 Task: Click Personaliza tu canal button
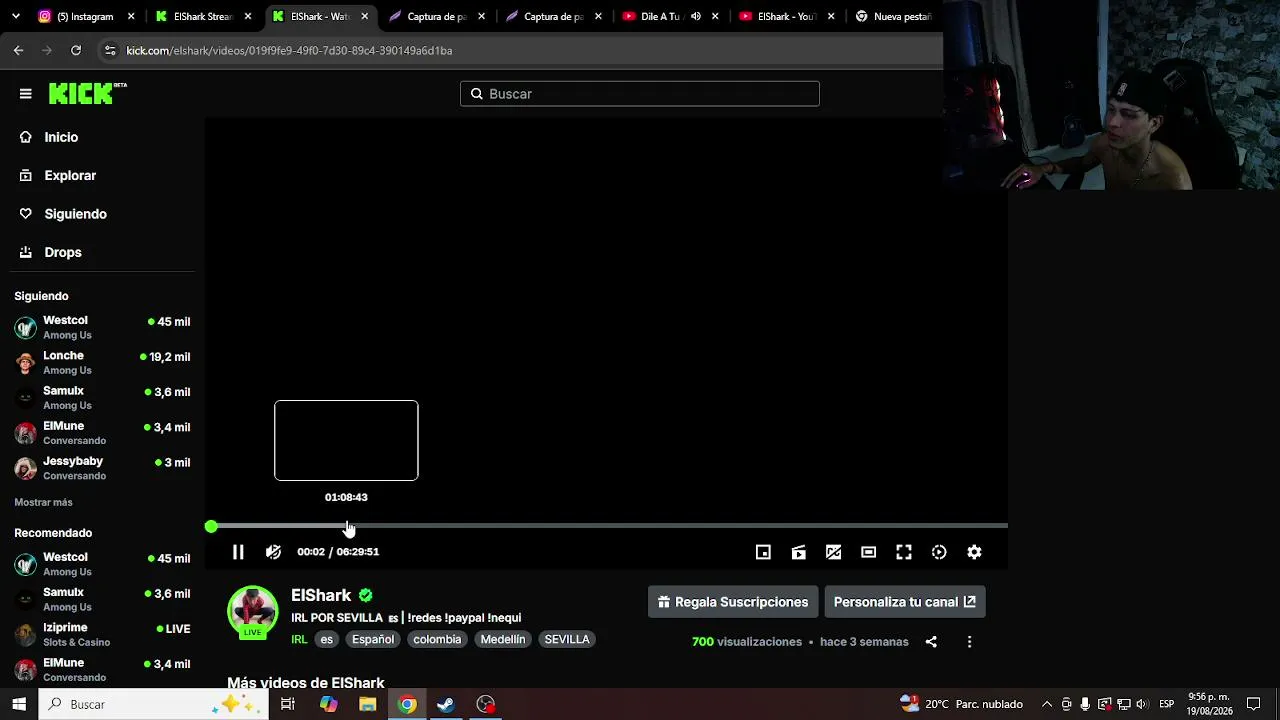pyautogui.click(x=905, y=602)
